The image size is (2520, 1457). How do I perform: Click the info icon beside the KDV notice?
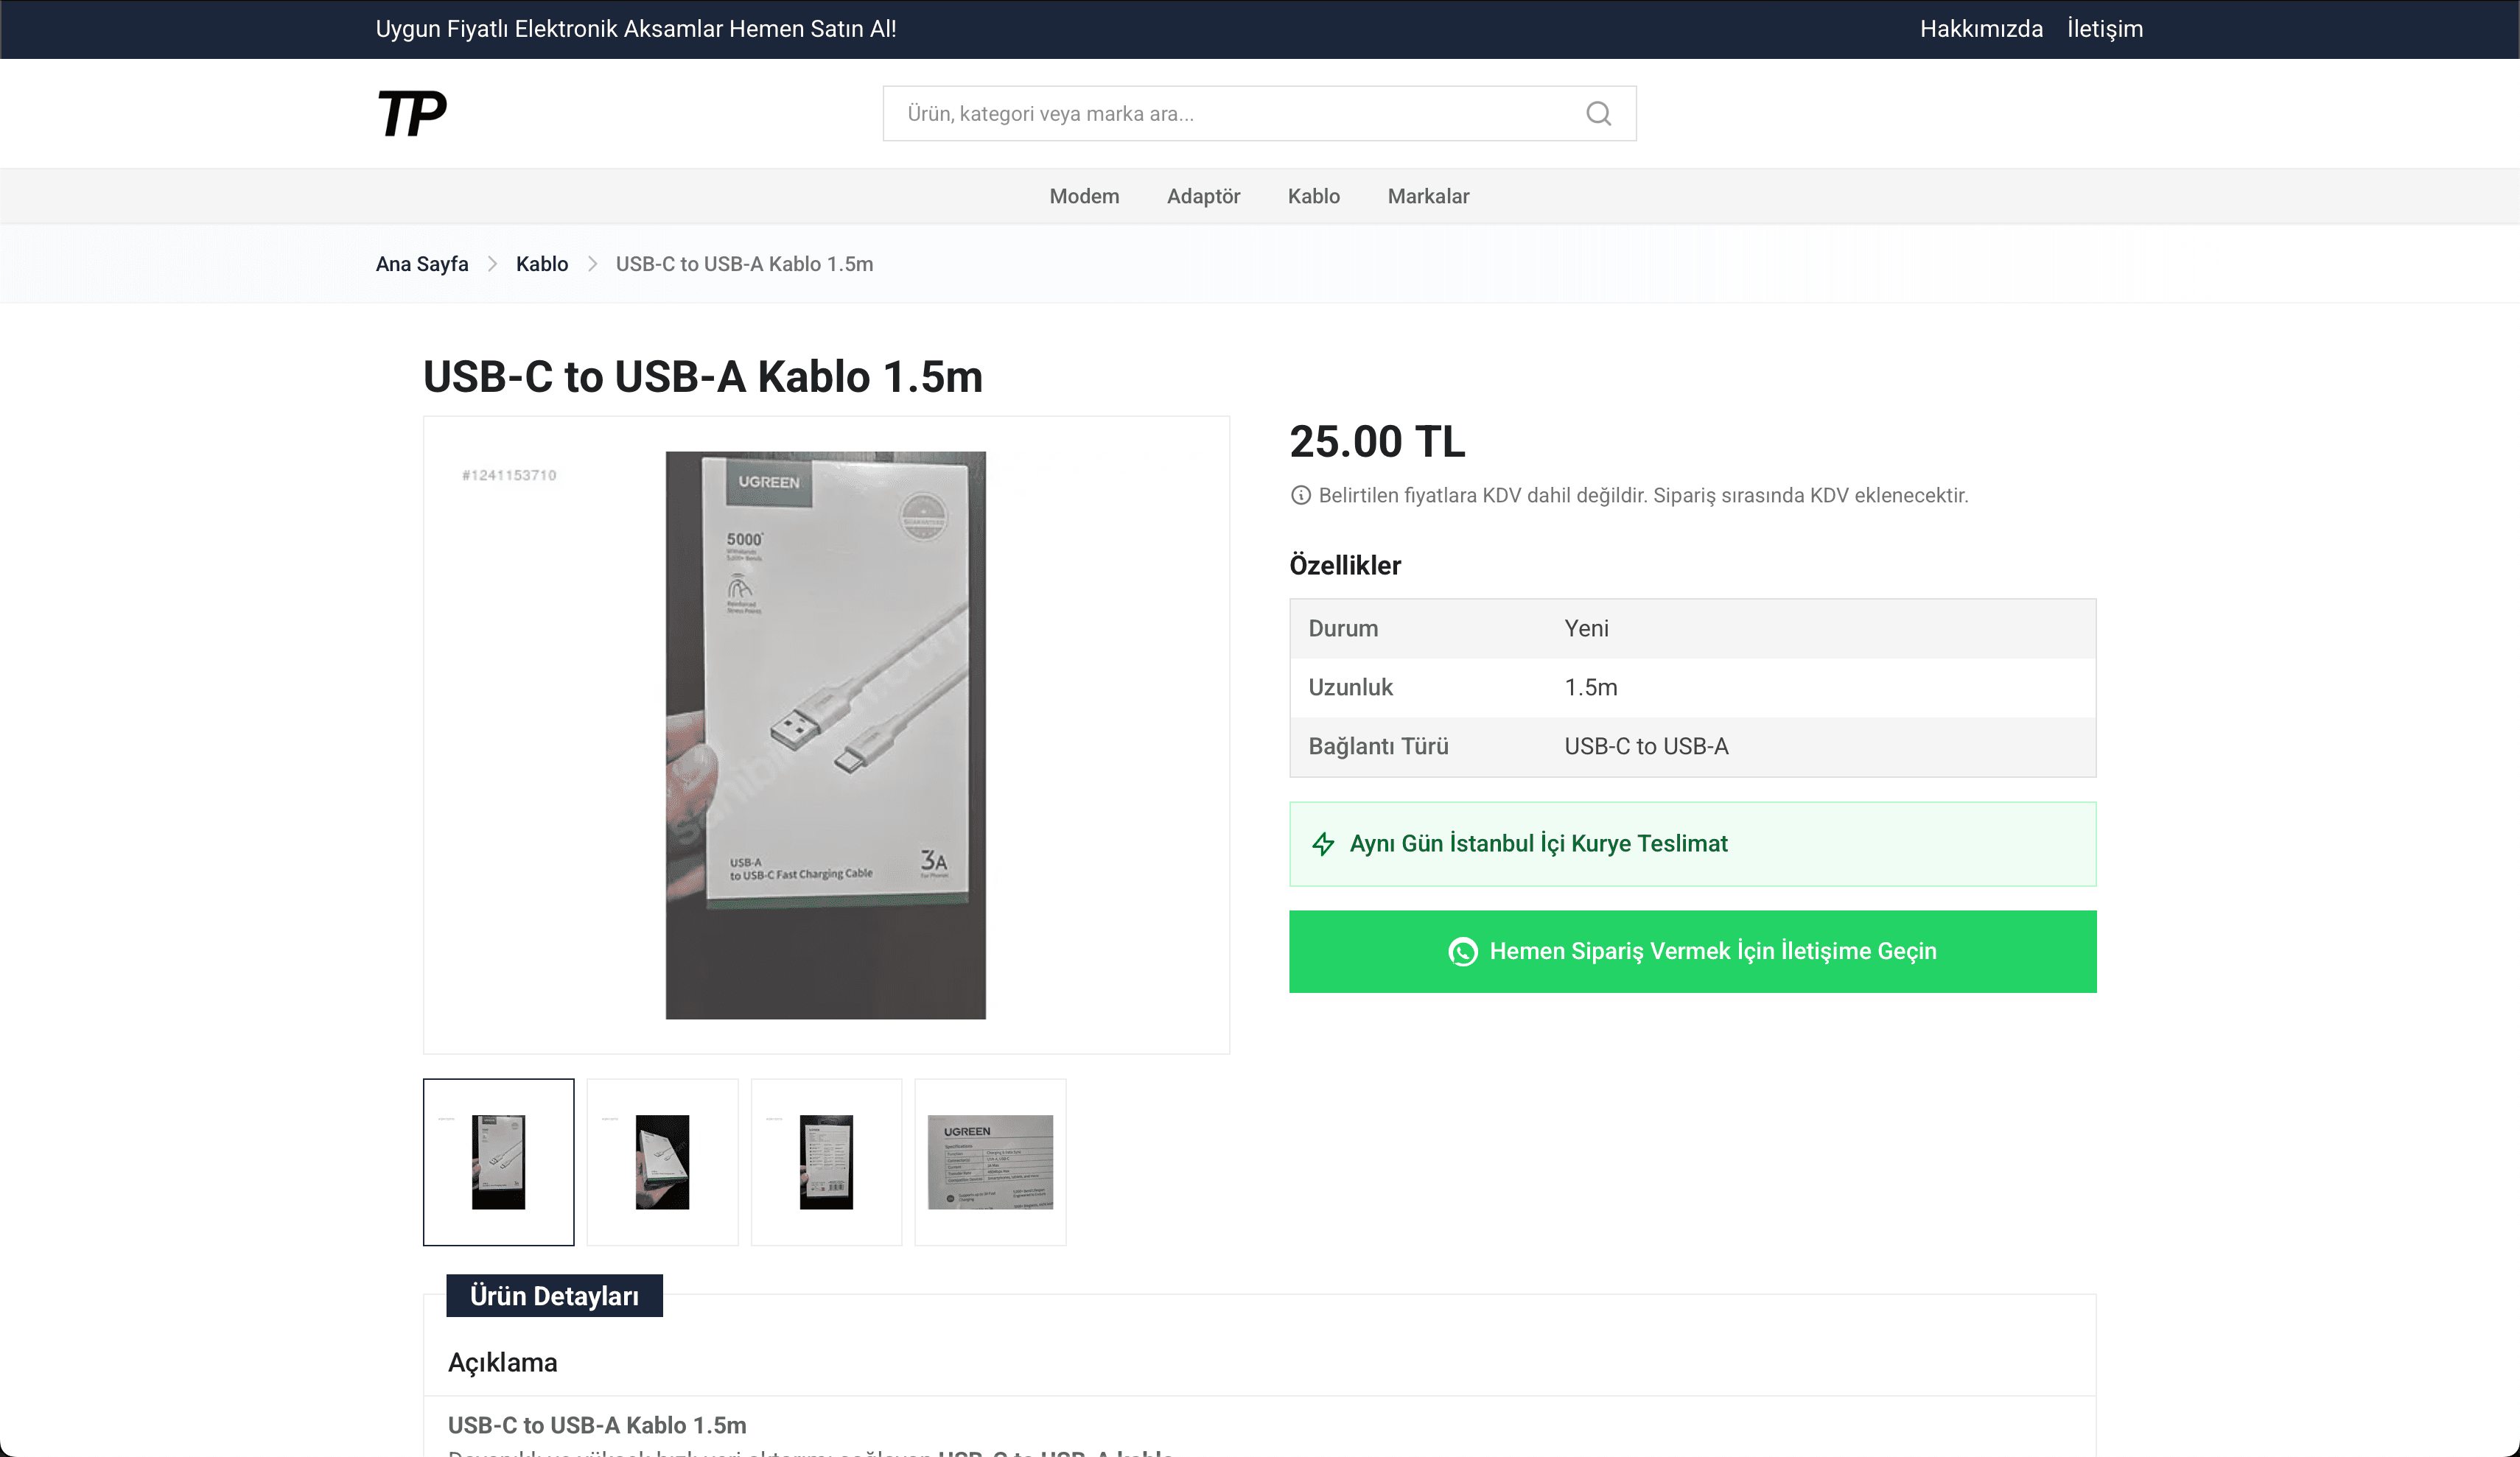tap(1300, 495)
